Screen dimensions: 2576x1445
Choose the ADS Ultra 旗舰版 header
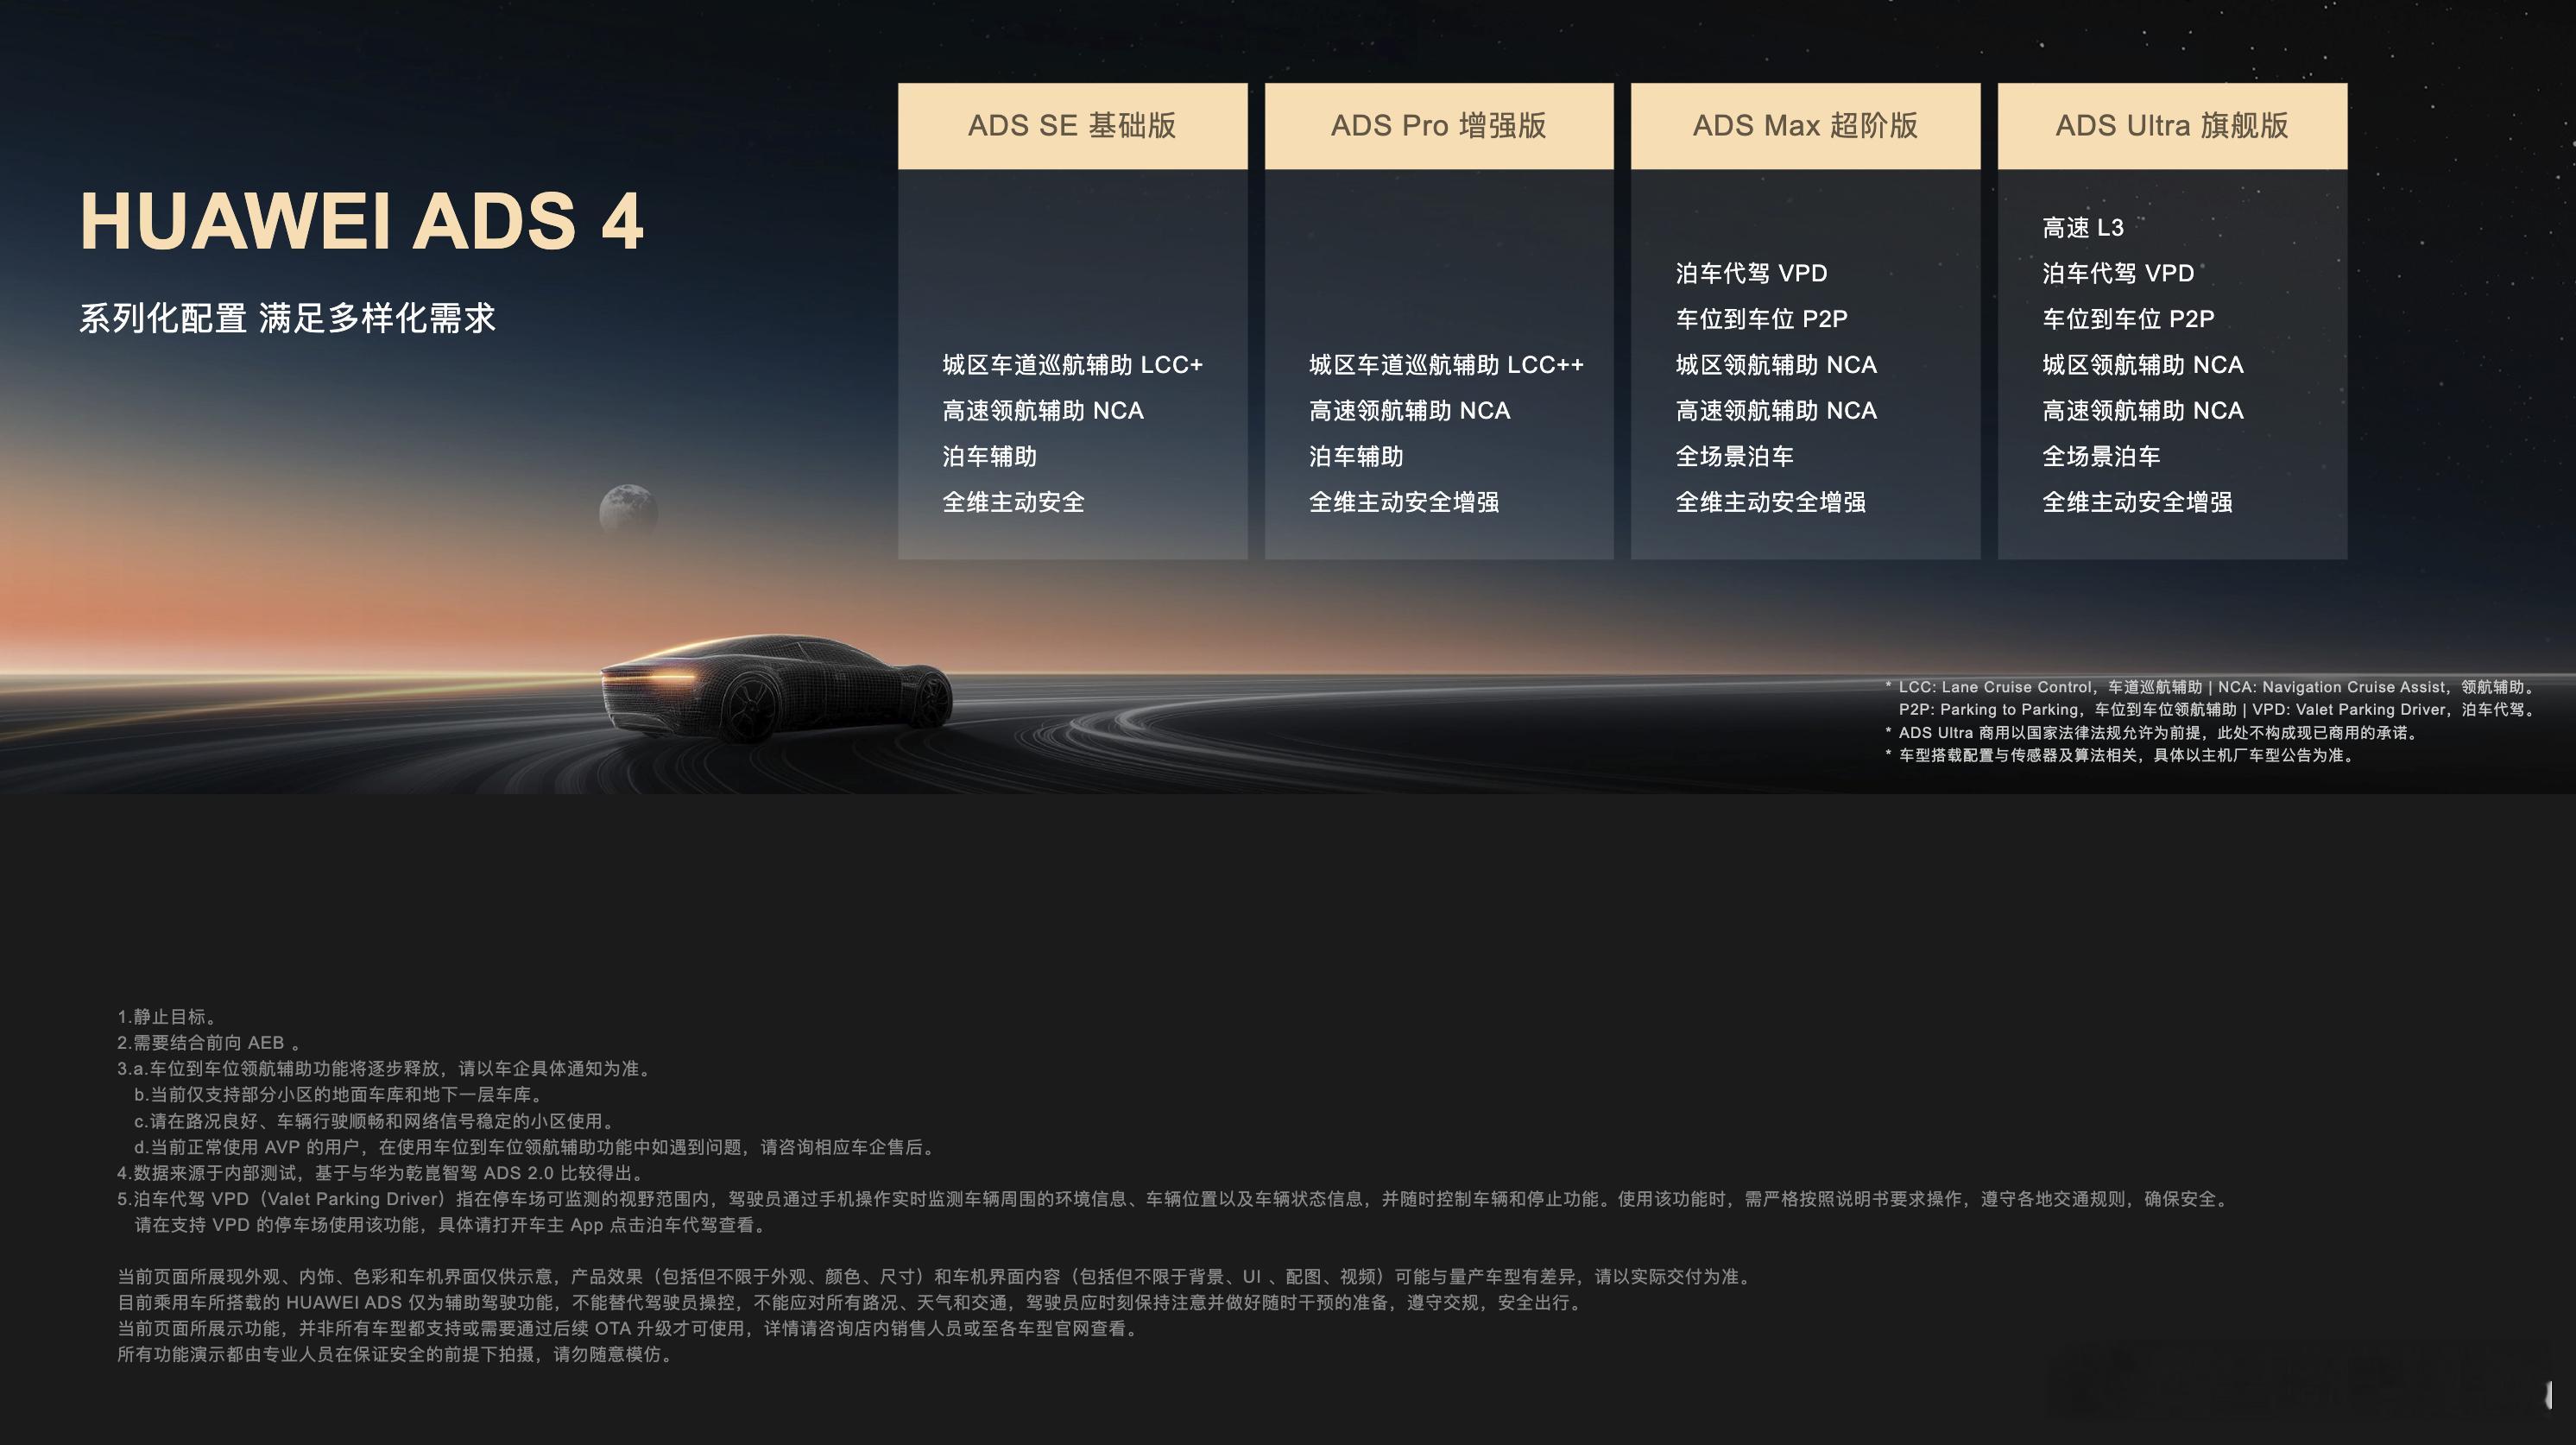(2172, 126)
